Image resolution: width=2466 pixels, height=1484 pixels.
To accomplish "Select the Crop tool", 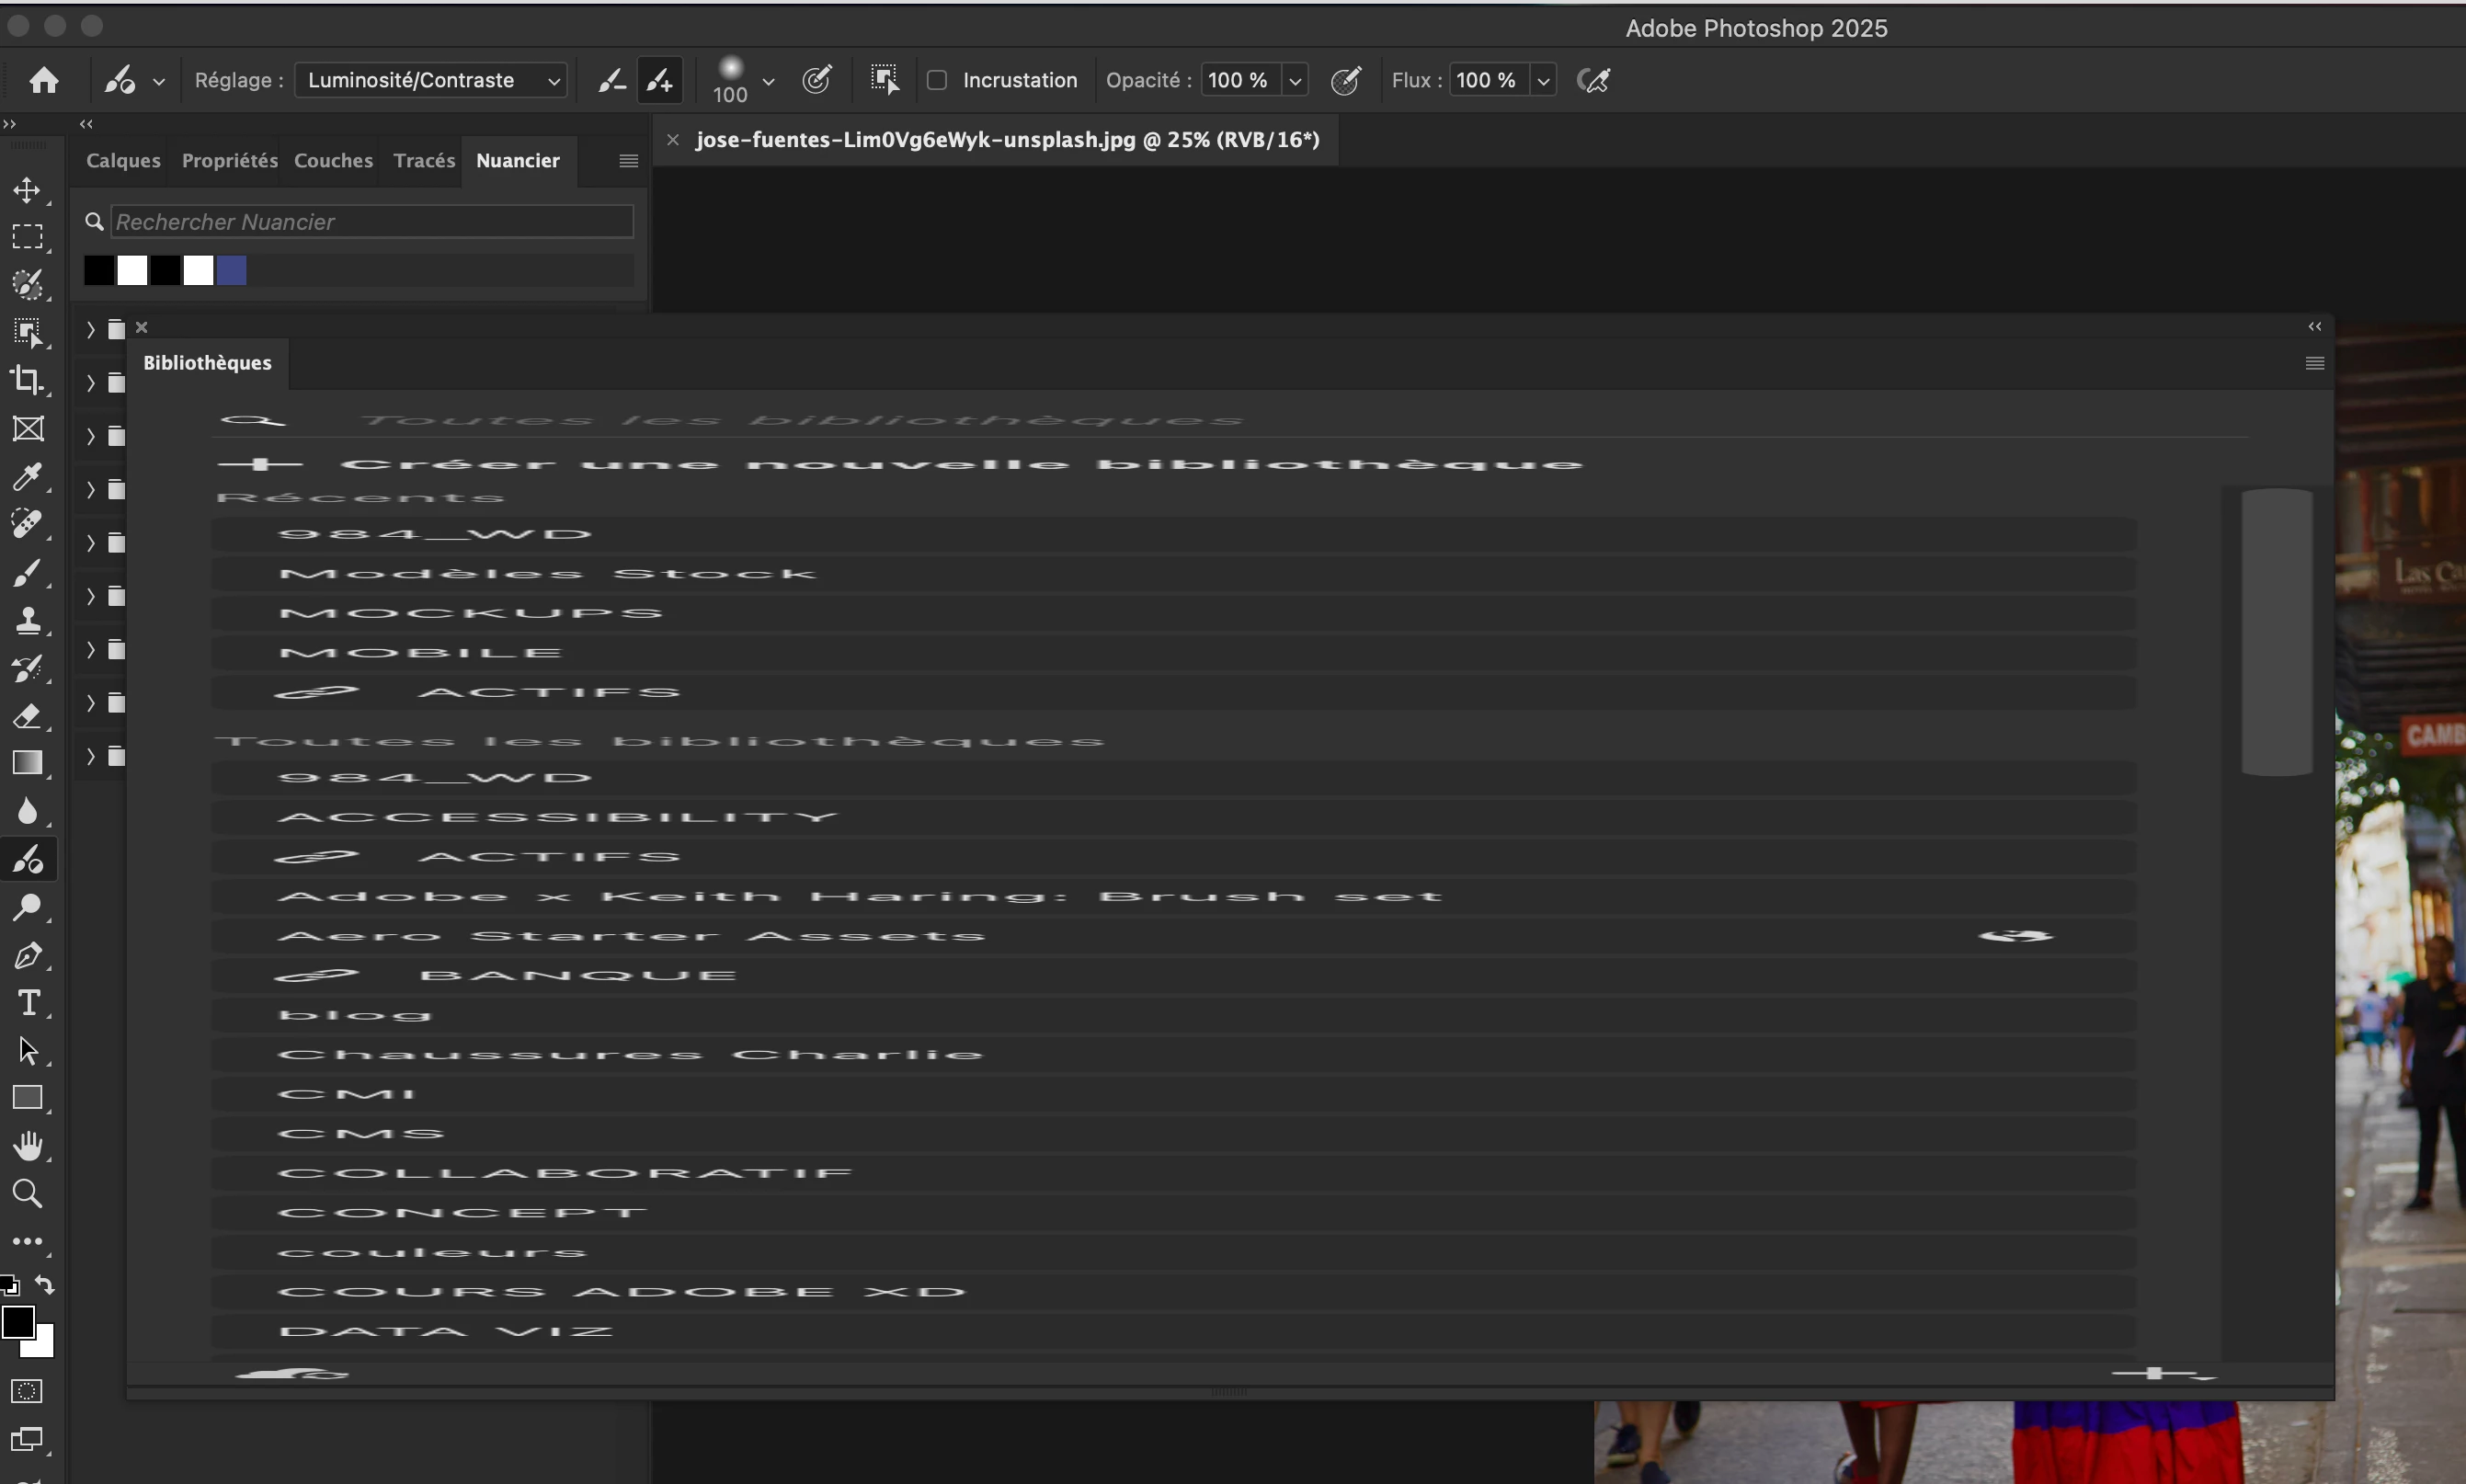I will tap(27, 380).
